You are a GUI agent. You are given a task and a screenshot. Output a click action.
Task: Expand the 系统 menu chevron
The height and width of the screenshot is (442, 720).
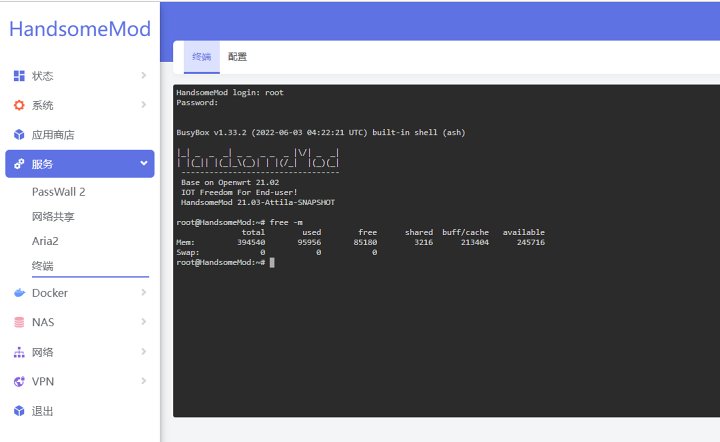(x=144, y=105)
